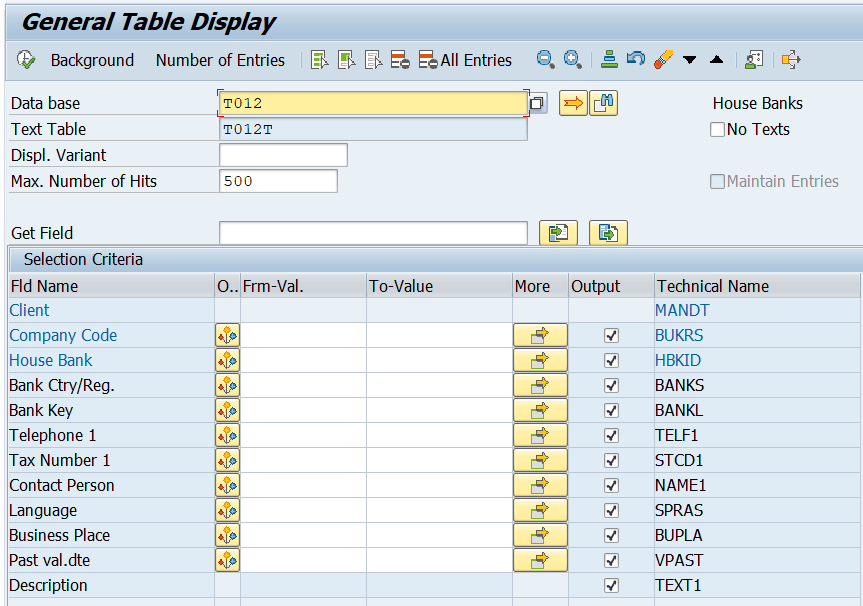The width and height of the screenshot is (863, 606).
Task: Click Number of Entries button
Action: 220,60
